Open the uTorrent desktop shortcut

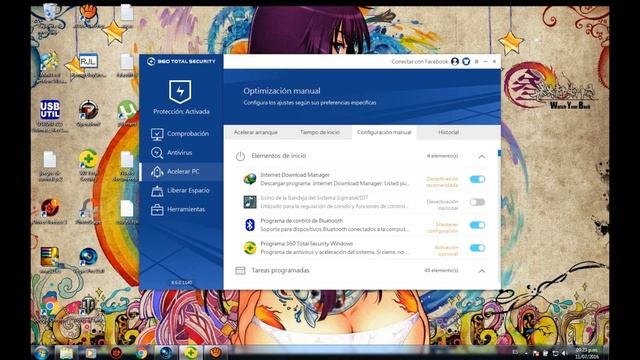click(127, 110)
